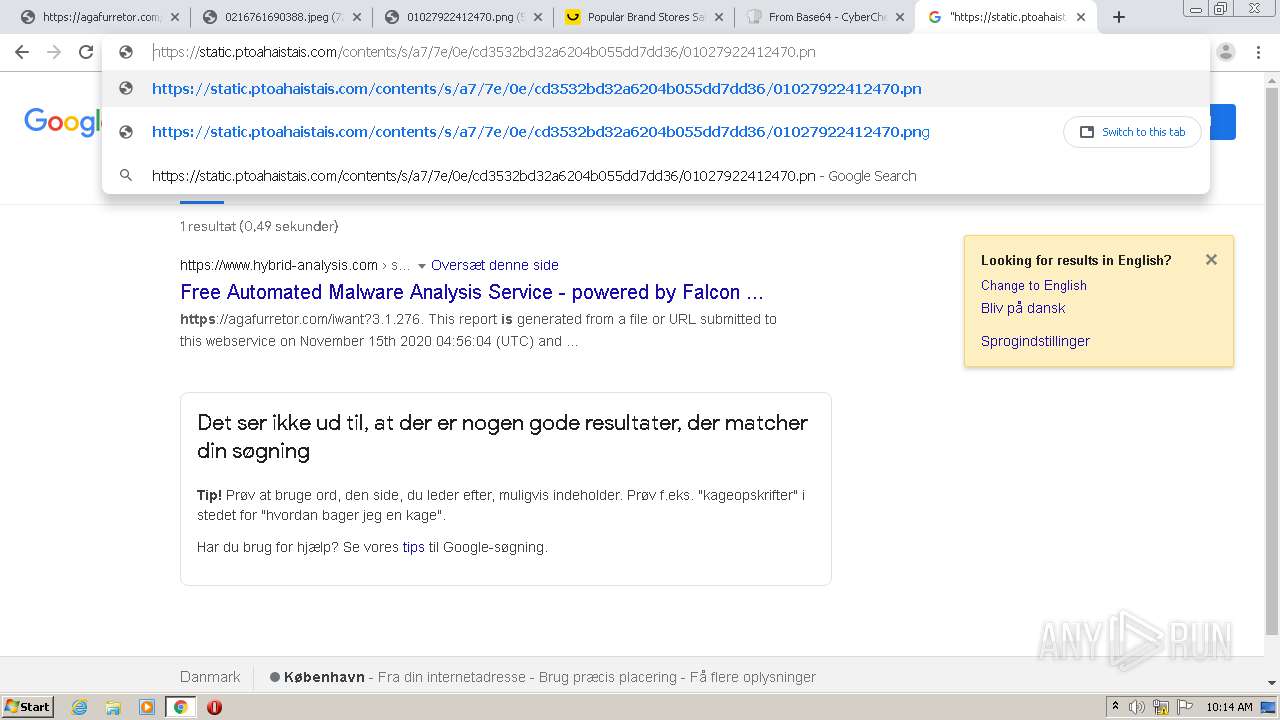Launch Internet Explorer from taskbar
Image resolution: width=1280 pixels, height=720 pixels.
tap(80, 707)
